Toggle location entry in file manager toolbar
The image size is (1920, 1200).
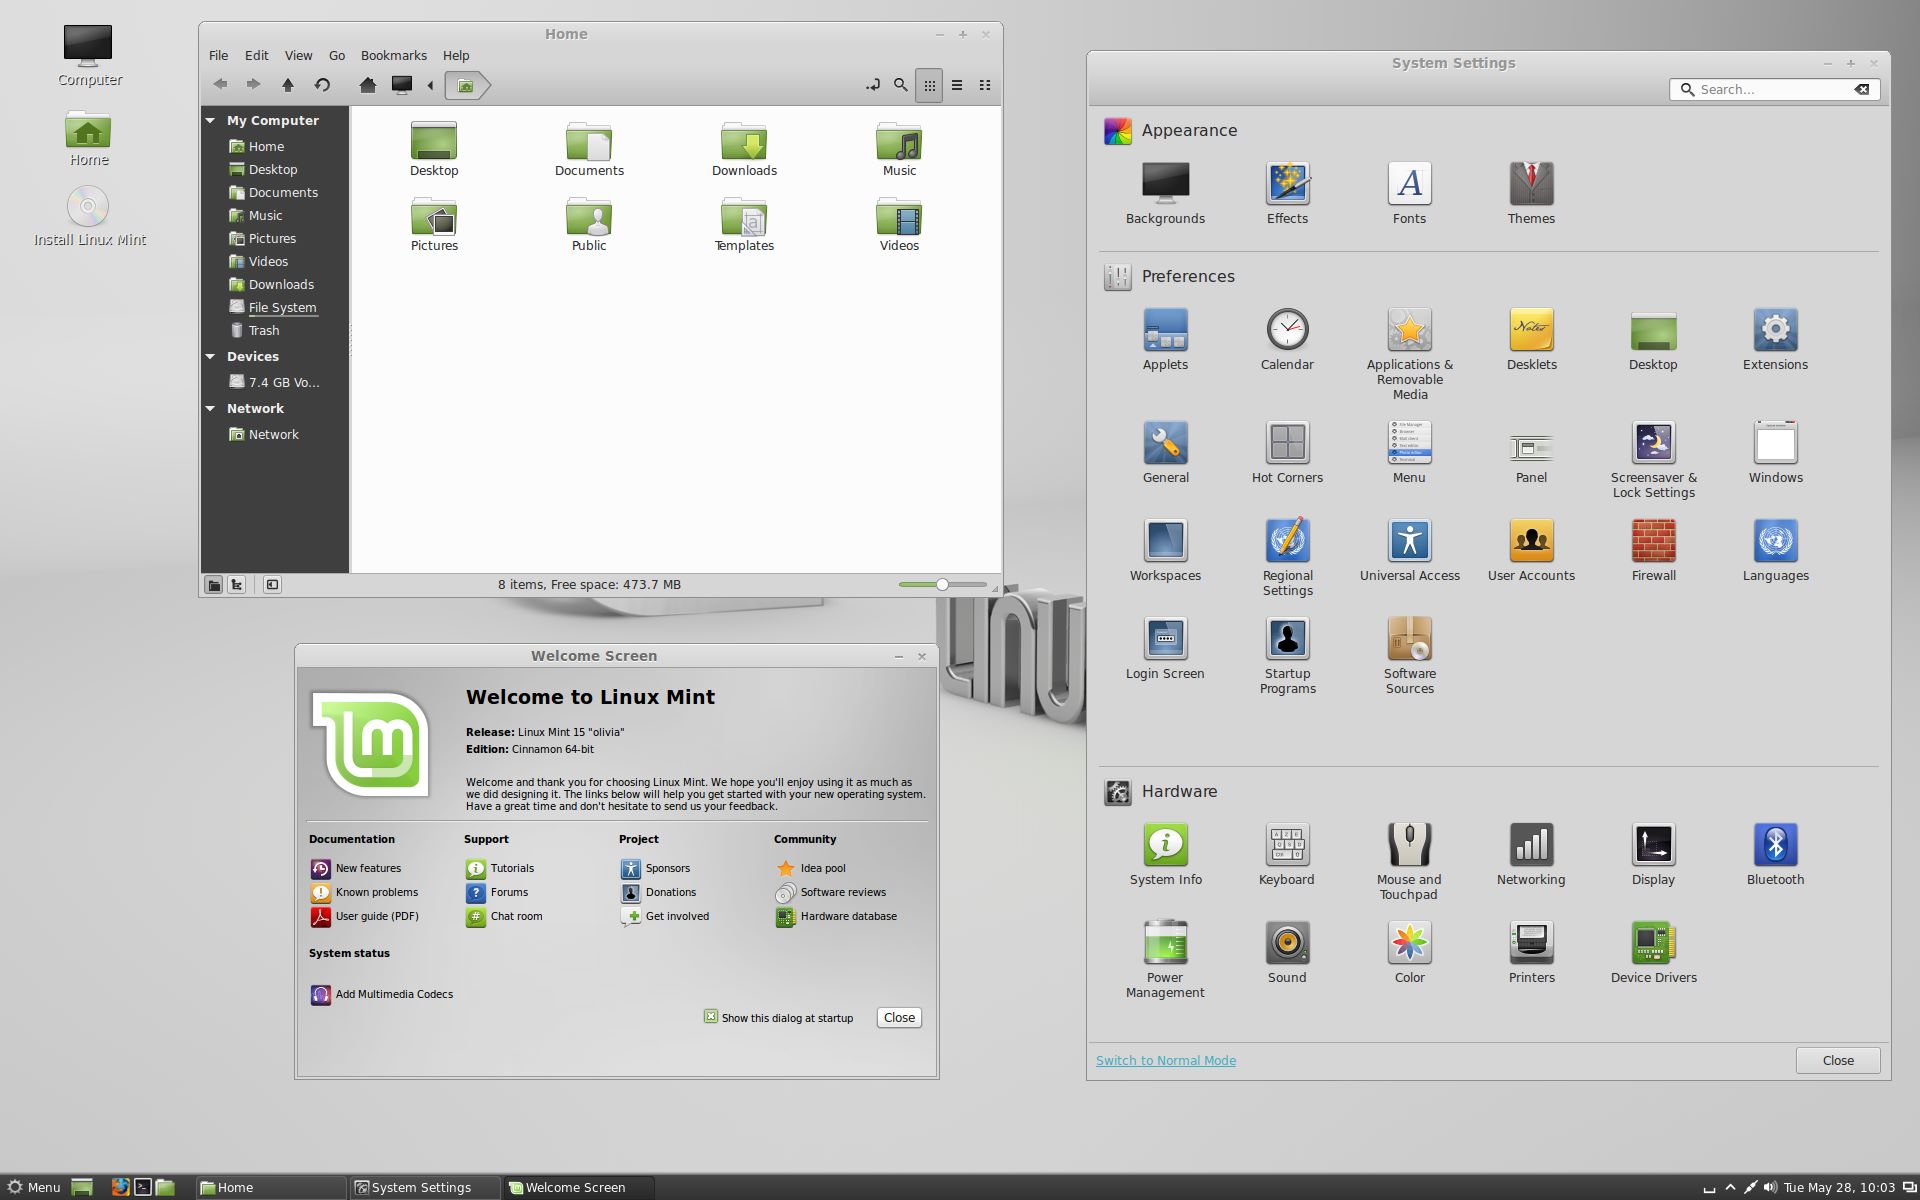(872, 85)
